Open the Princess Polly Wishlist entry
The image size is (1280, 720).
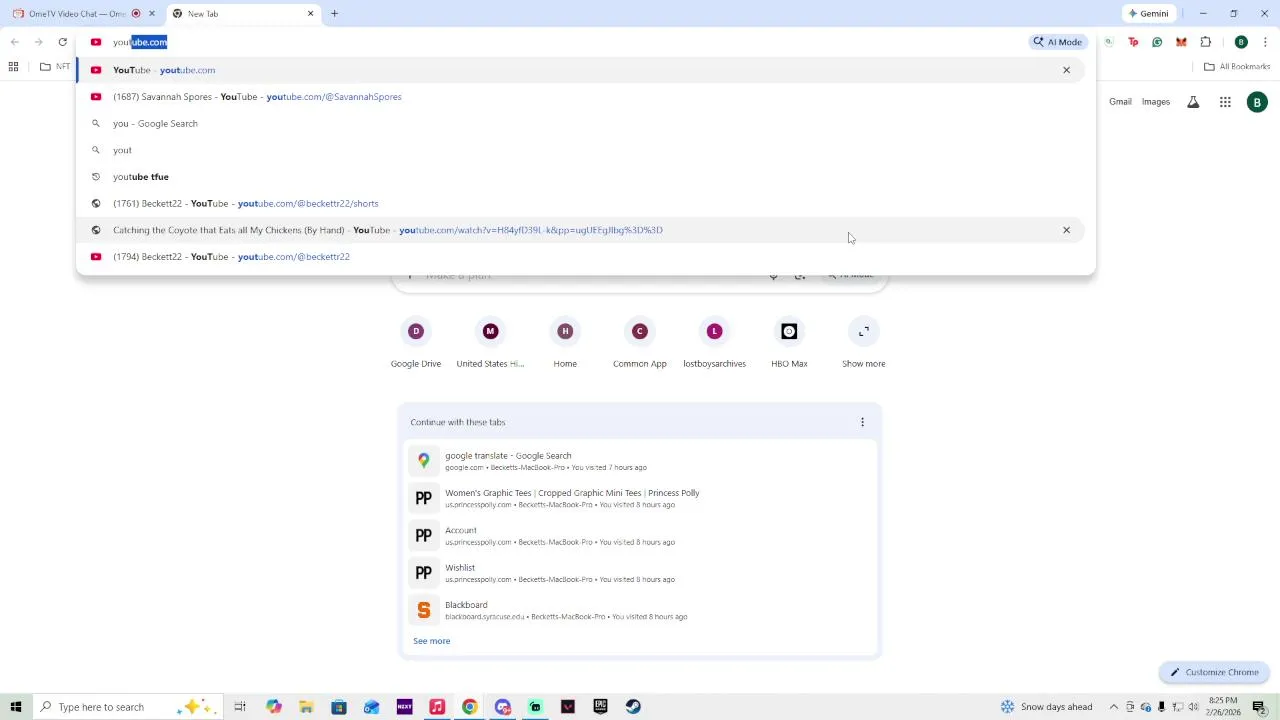pyautogui.click(x=640, y=573)
